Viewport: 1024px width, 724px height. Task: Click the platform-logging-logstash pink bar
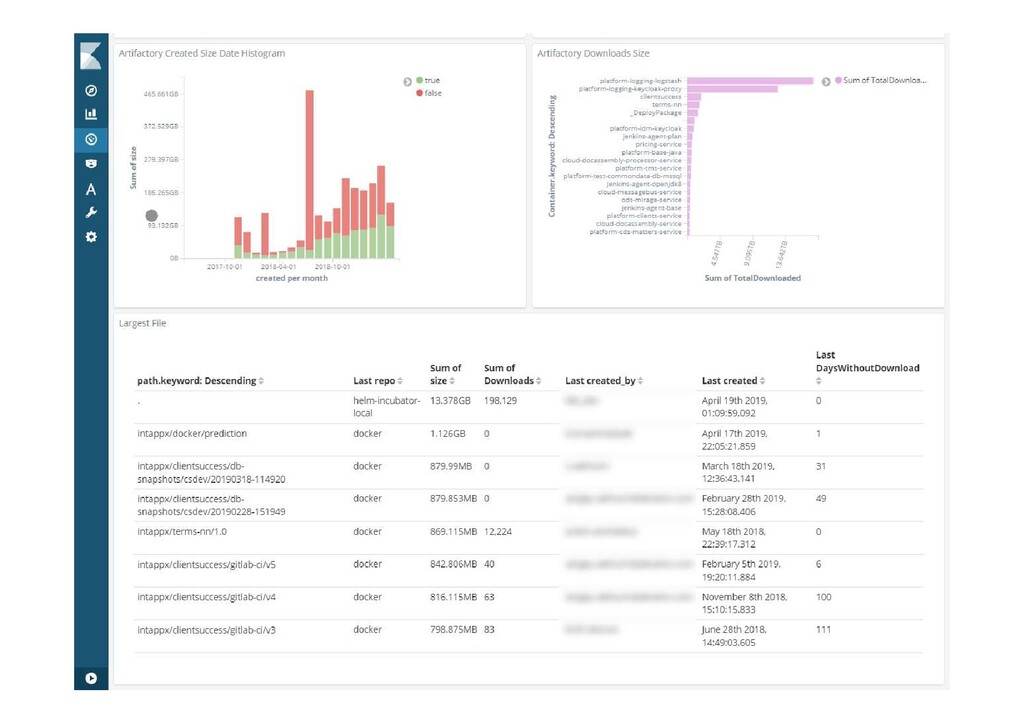point(750,81)
